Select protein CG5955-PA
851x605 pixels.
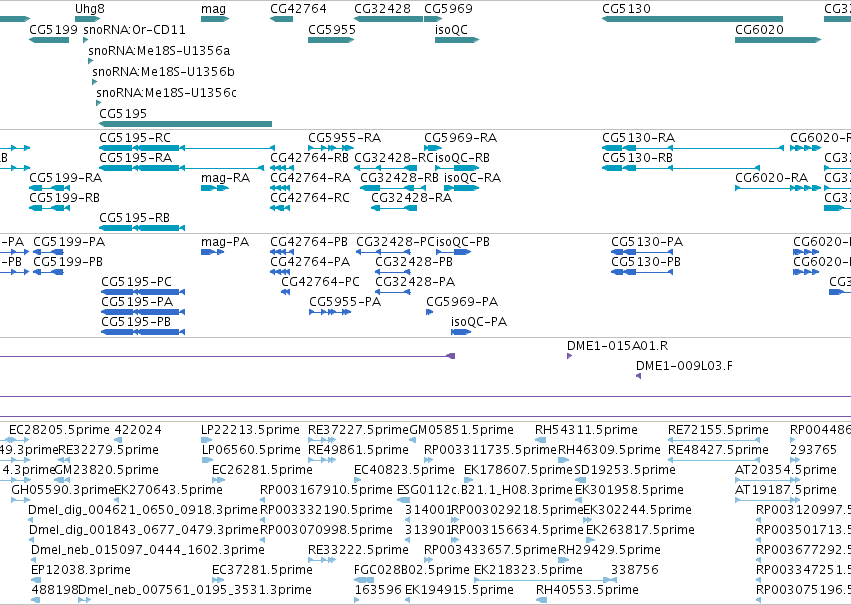(330, 312)
